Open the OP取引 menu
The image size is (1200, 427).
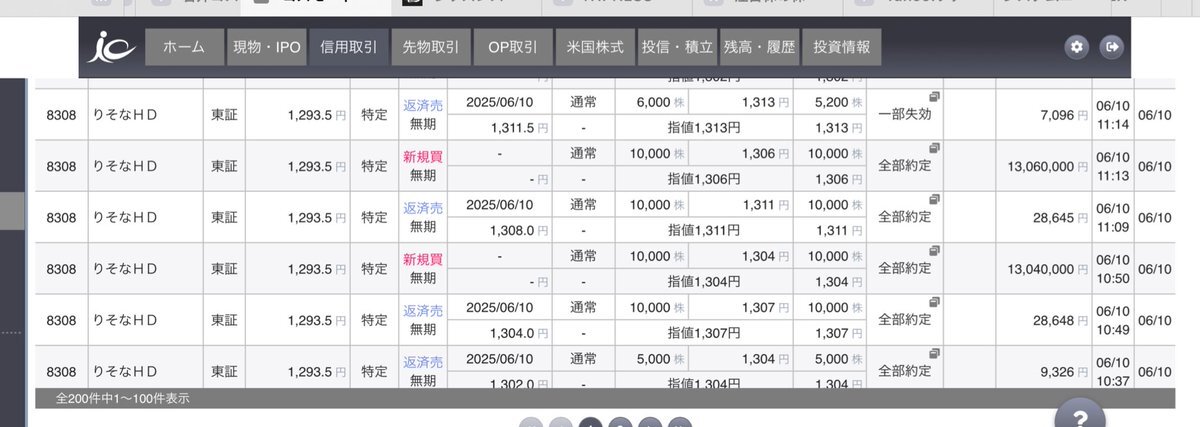[x=513, y=47]
